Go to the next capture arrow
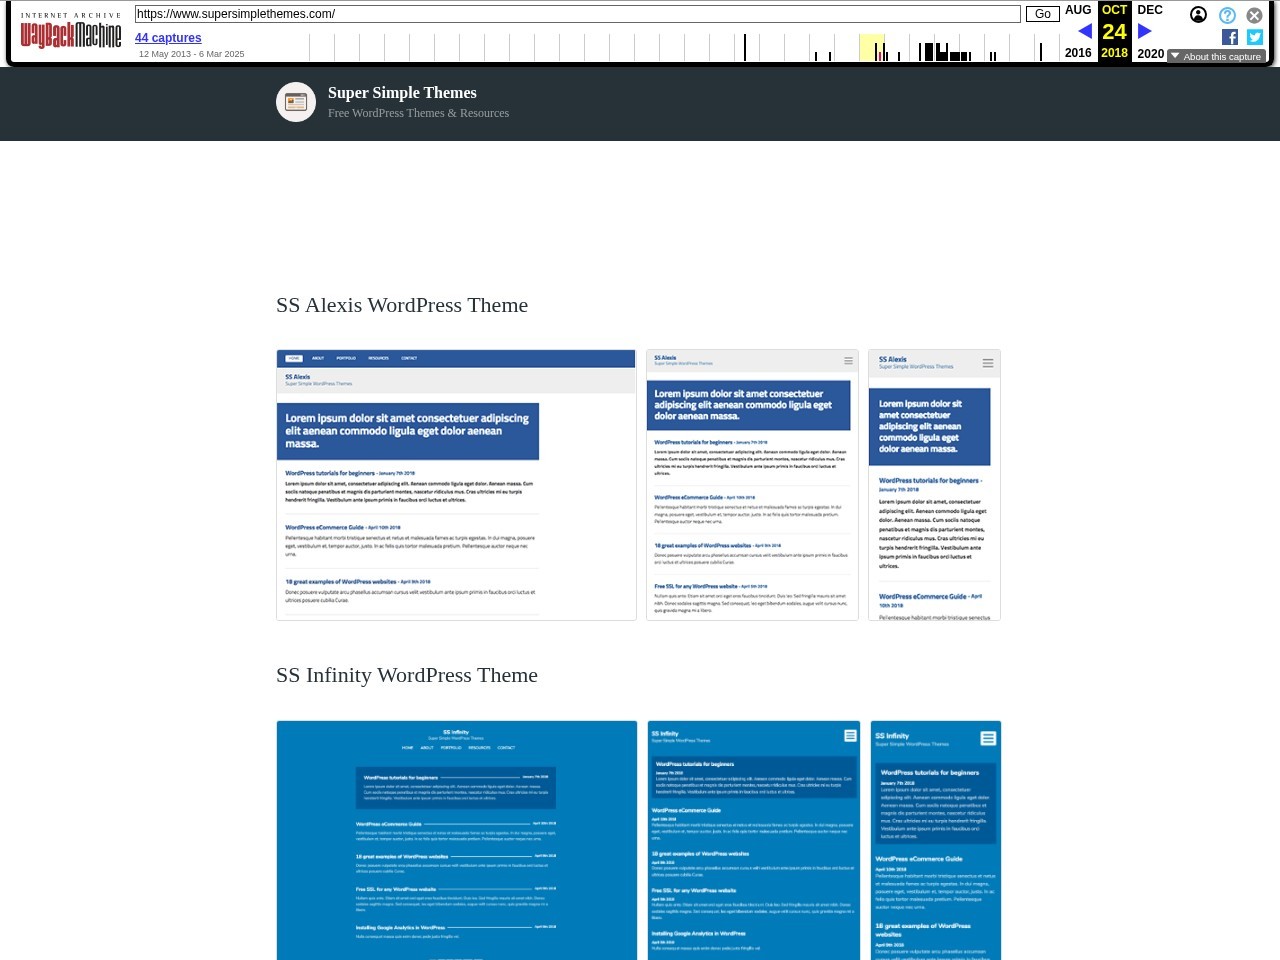Image resolution: width=1280 pixels, height=960 pixels. tap(1145, 31)
